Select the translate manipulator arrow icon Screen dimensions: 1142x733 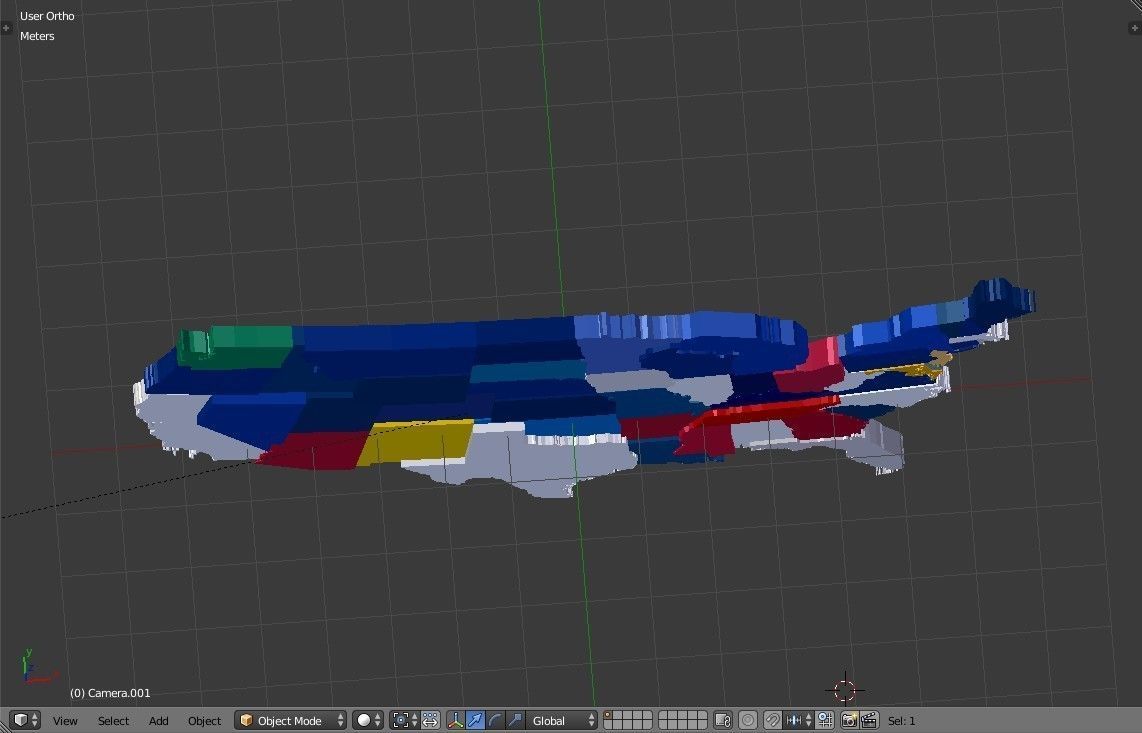pyautogui.click(x=475, y=720)
